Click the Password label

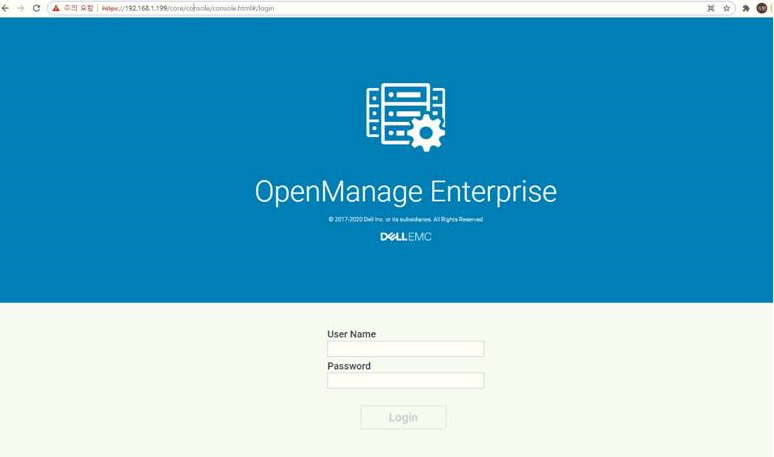click(x=349, y=366)
